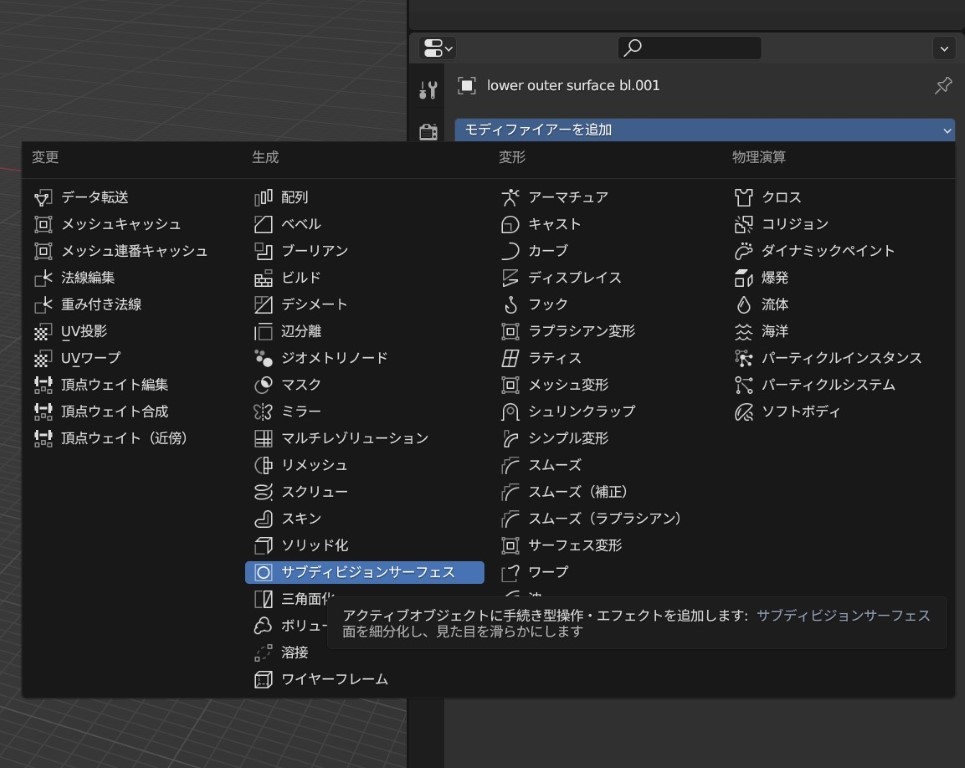This screenshot has width=965, height=768.
Task: Click the ベベル modifier icon
Action: [263, 224]
